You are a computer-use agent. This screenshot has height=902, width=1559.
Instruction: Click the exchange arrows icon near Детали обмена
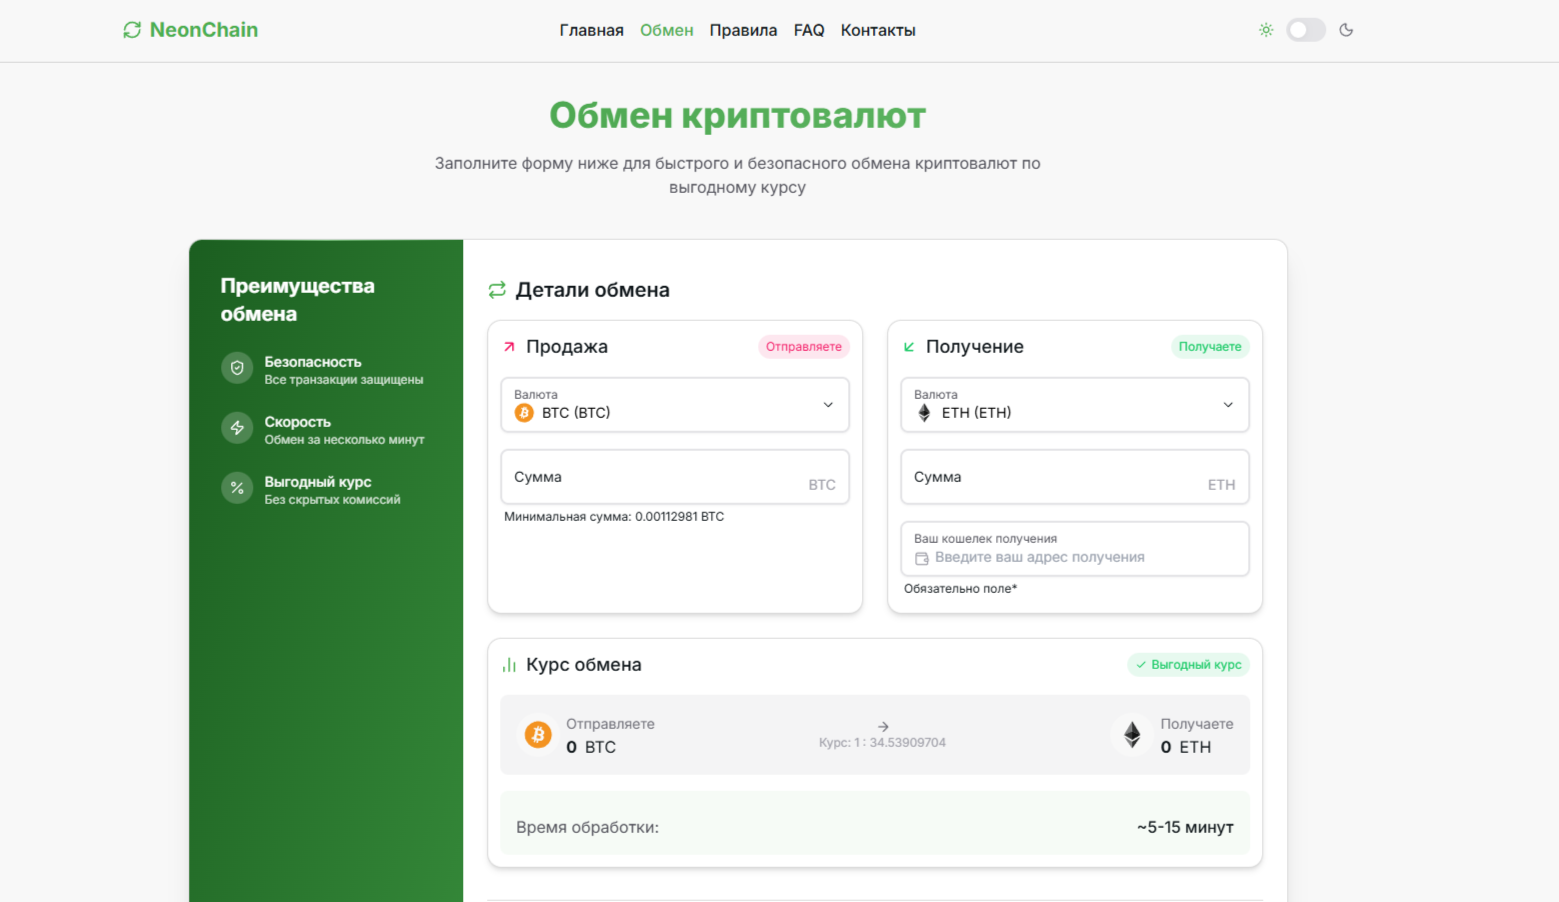pos(496,289)
